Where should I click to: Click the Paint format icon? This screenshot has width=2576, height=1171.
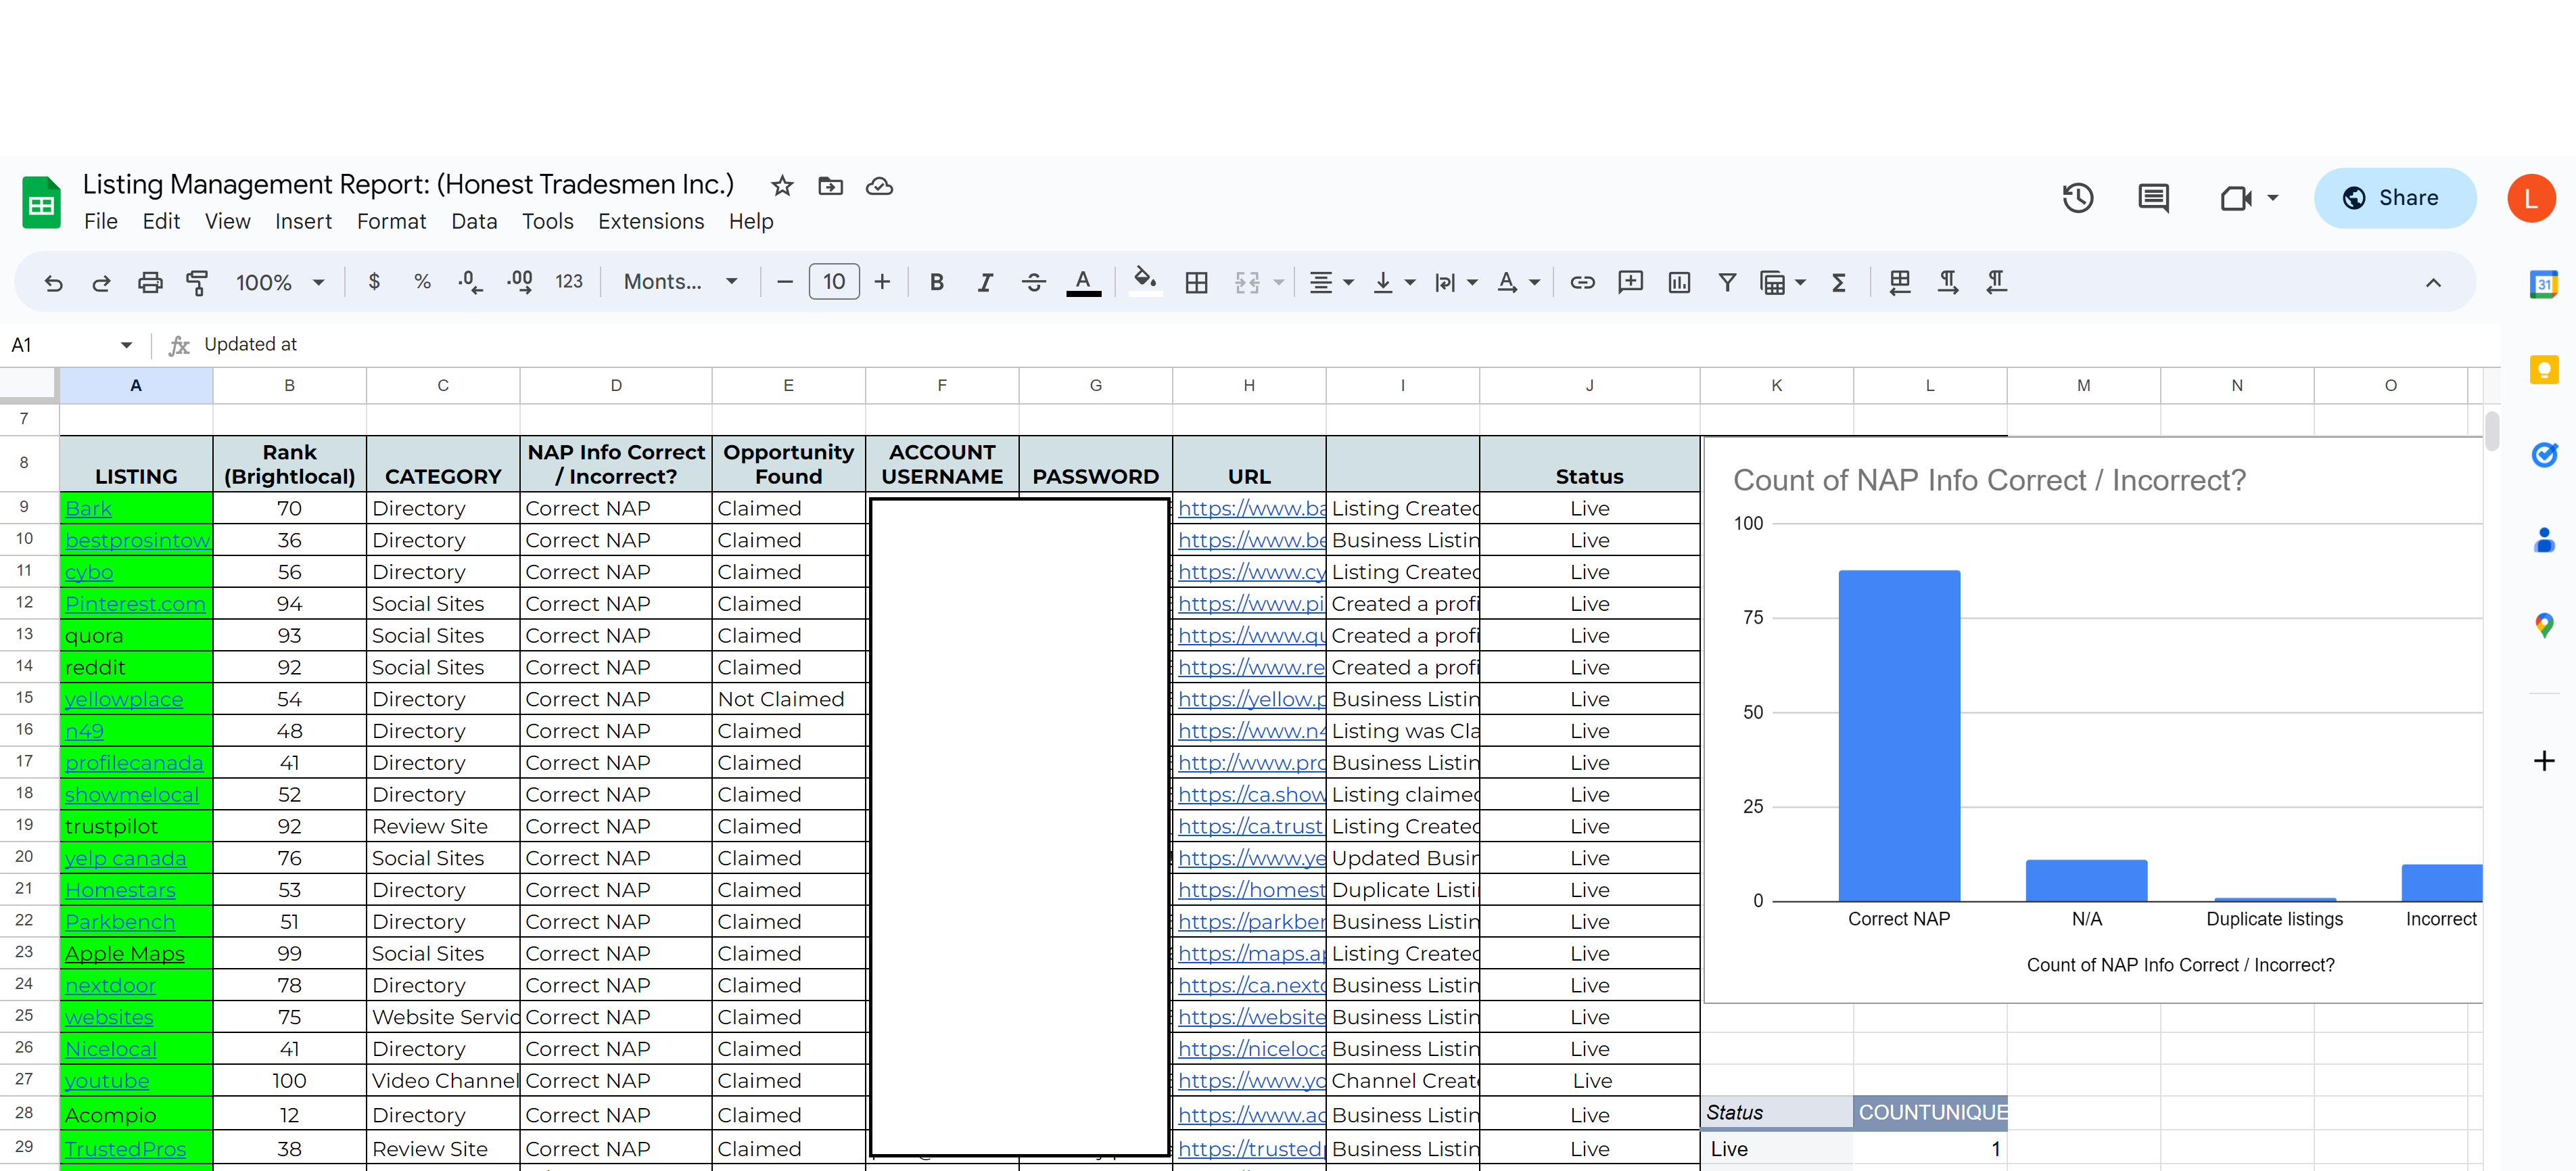(197, 283)
